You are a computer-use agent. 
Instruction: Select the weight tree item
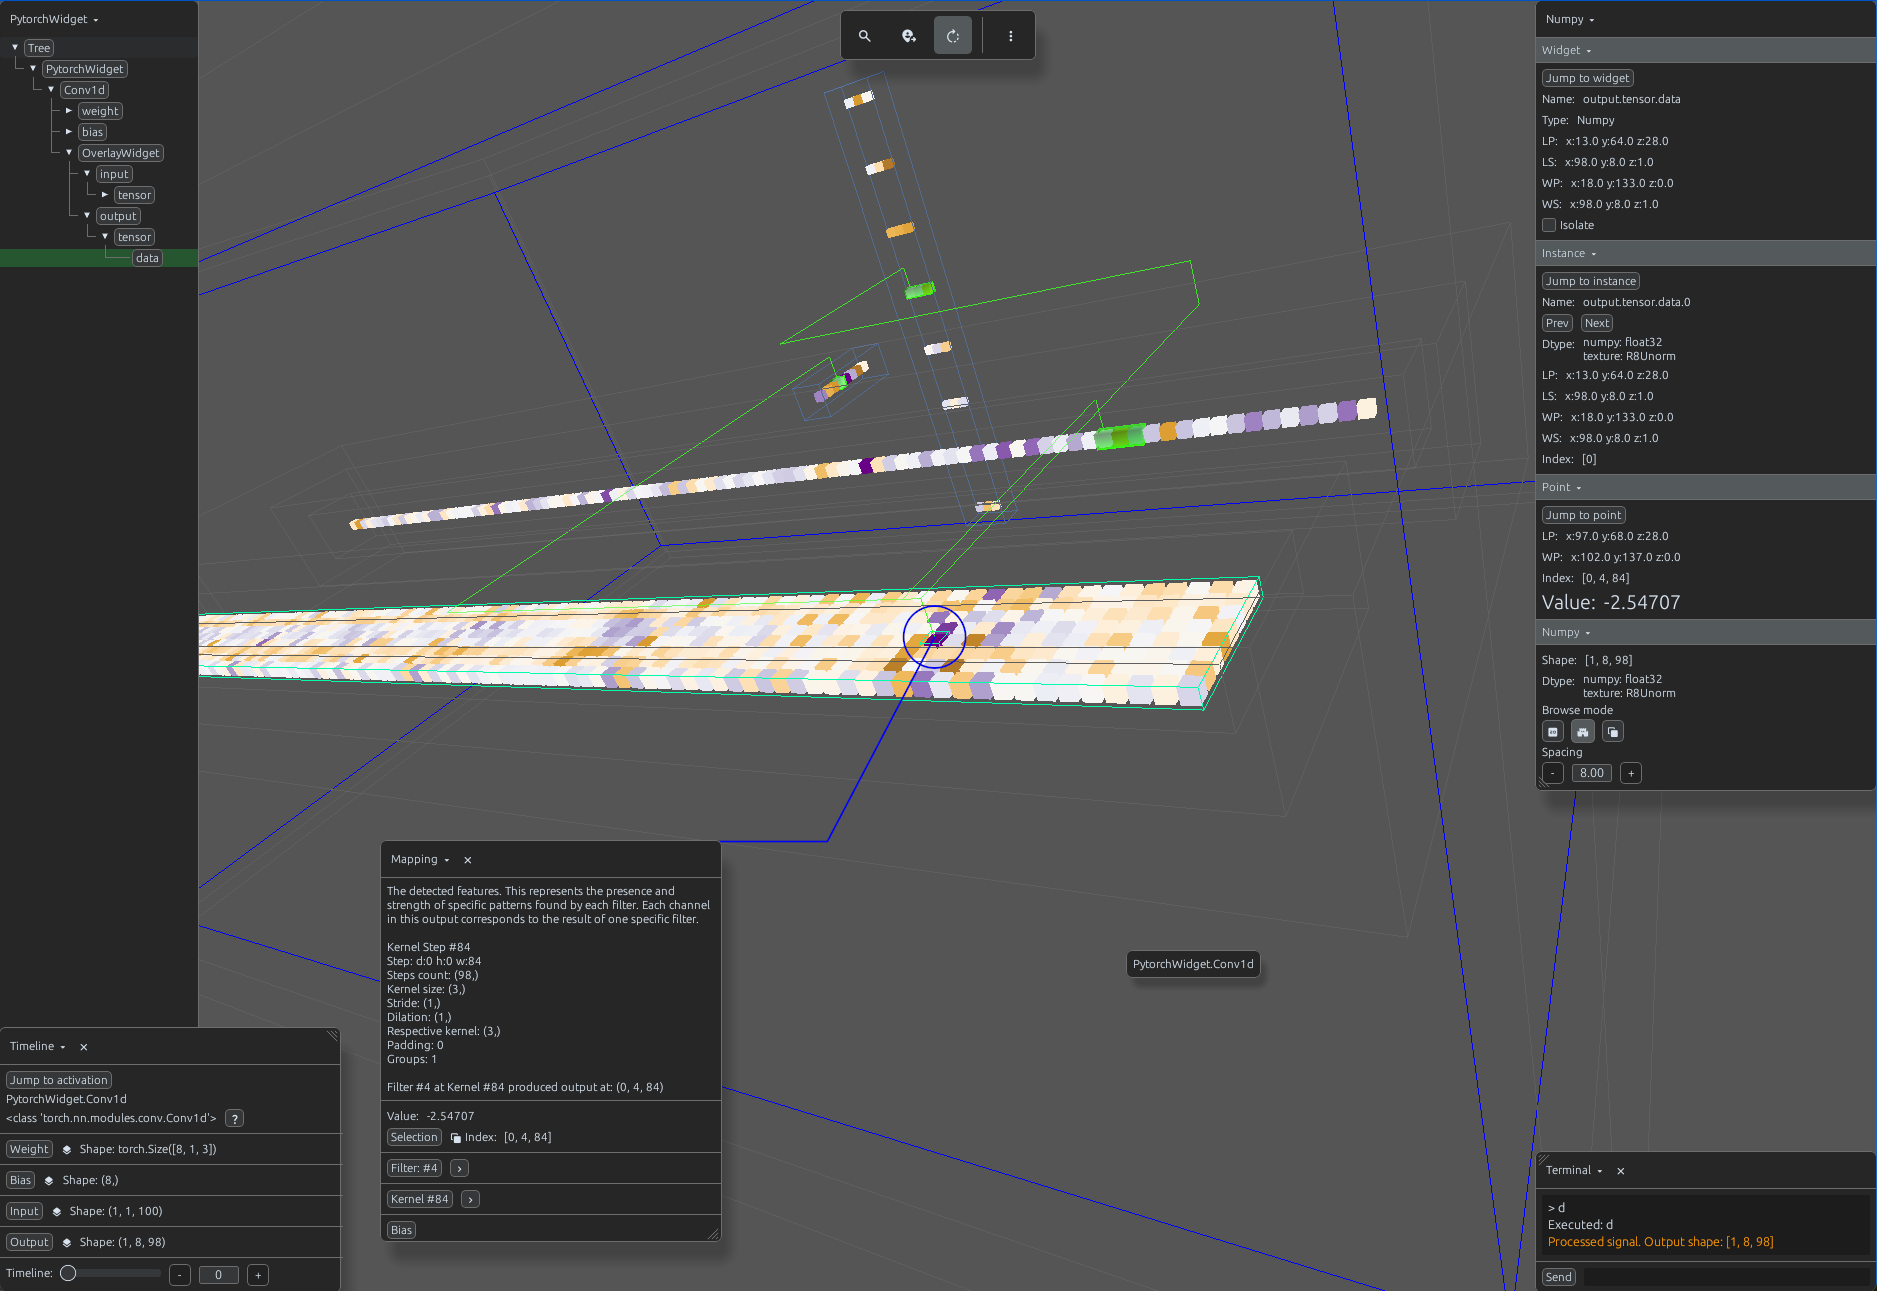pyautogui.click(x=100, y=111)
